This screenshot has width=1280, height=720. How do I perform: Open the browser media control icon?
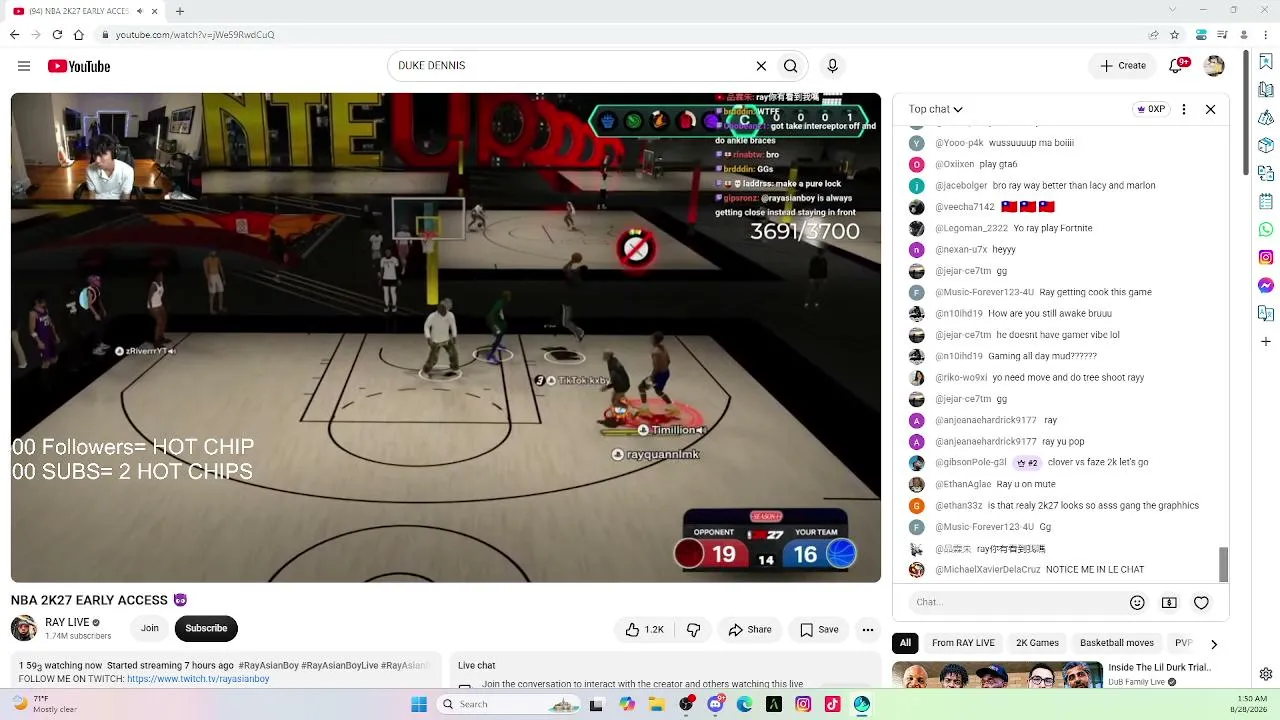[1222, 35]
